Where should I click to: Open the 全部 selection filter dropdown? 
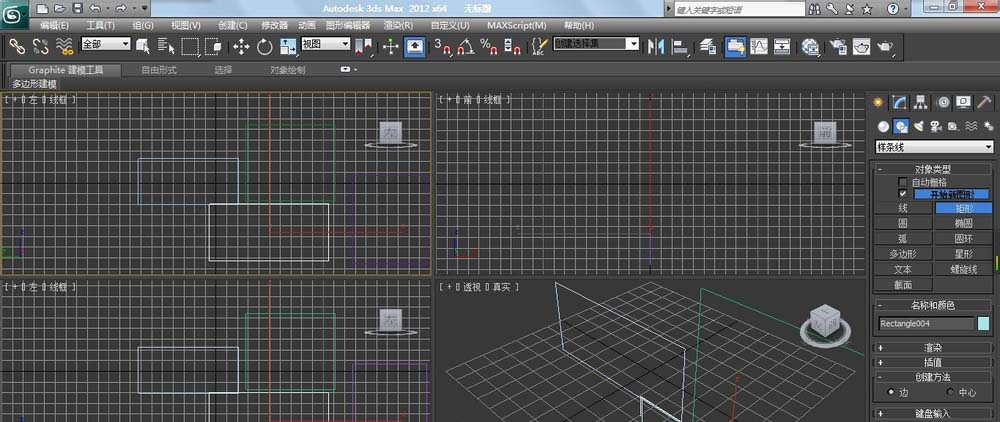(x=105, y=45)
